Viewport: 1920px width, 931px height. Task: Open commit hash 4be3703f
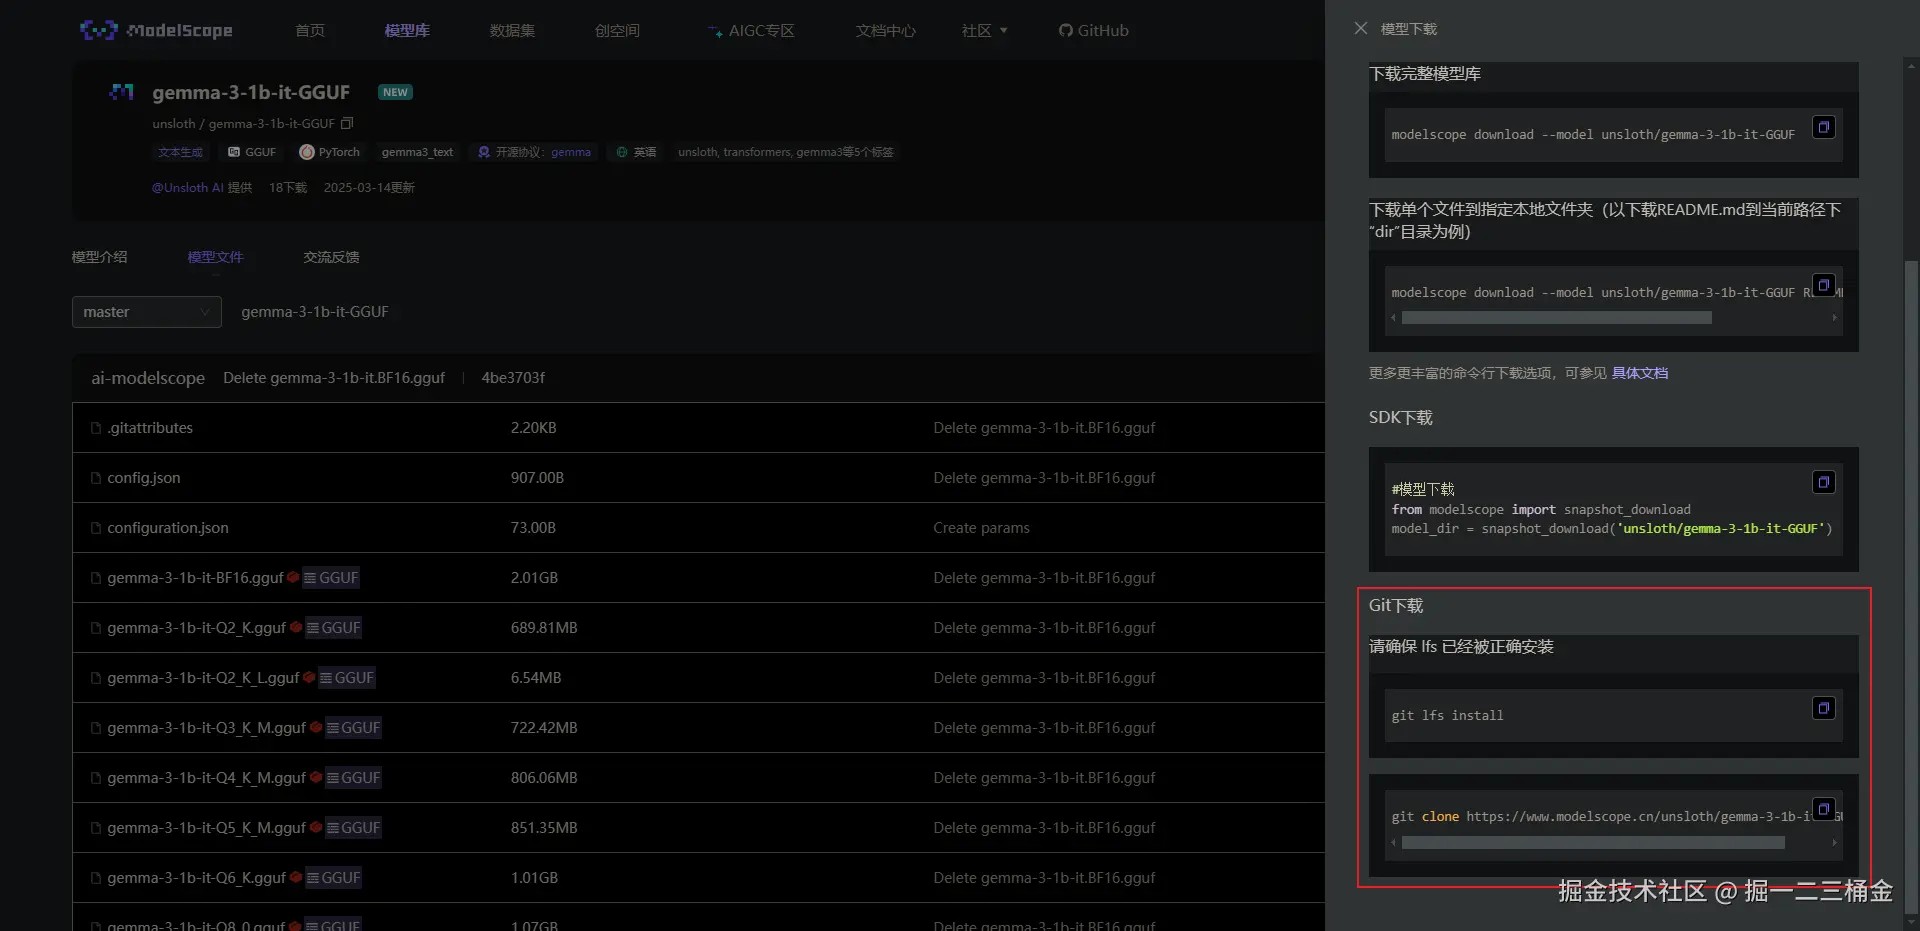tap(513, 378)
